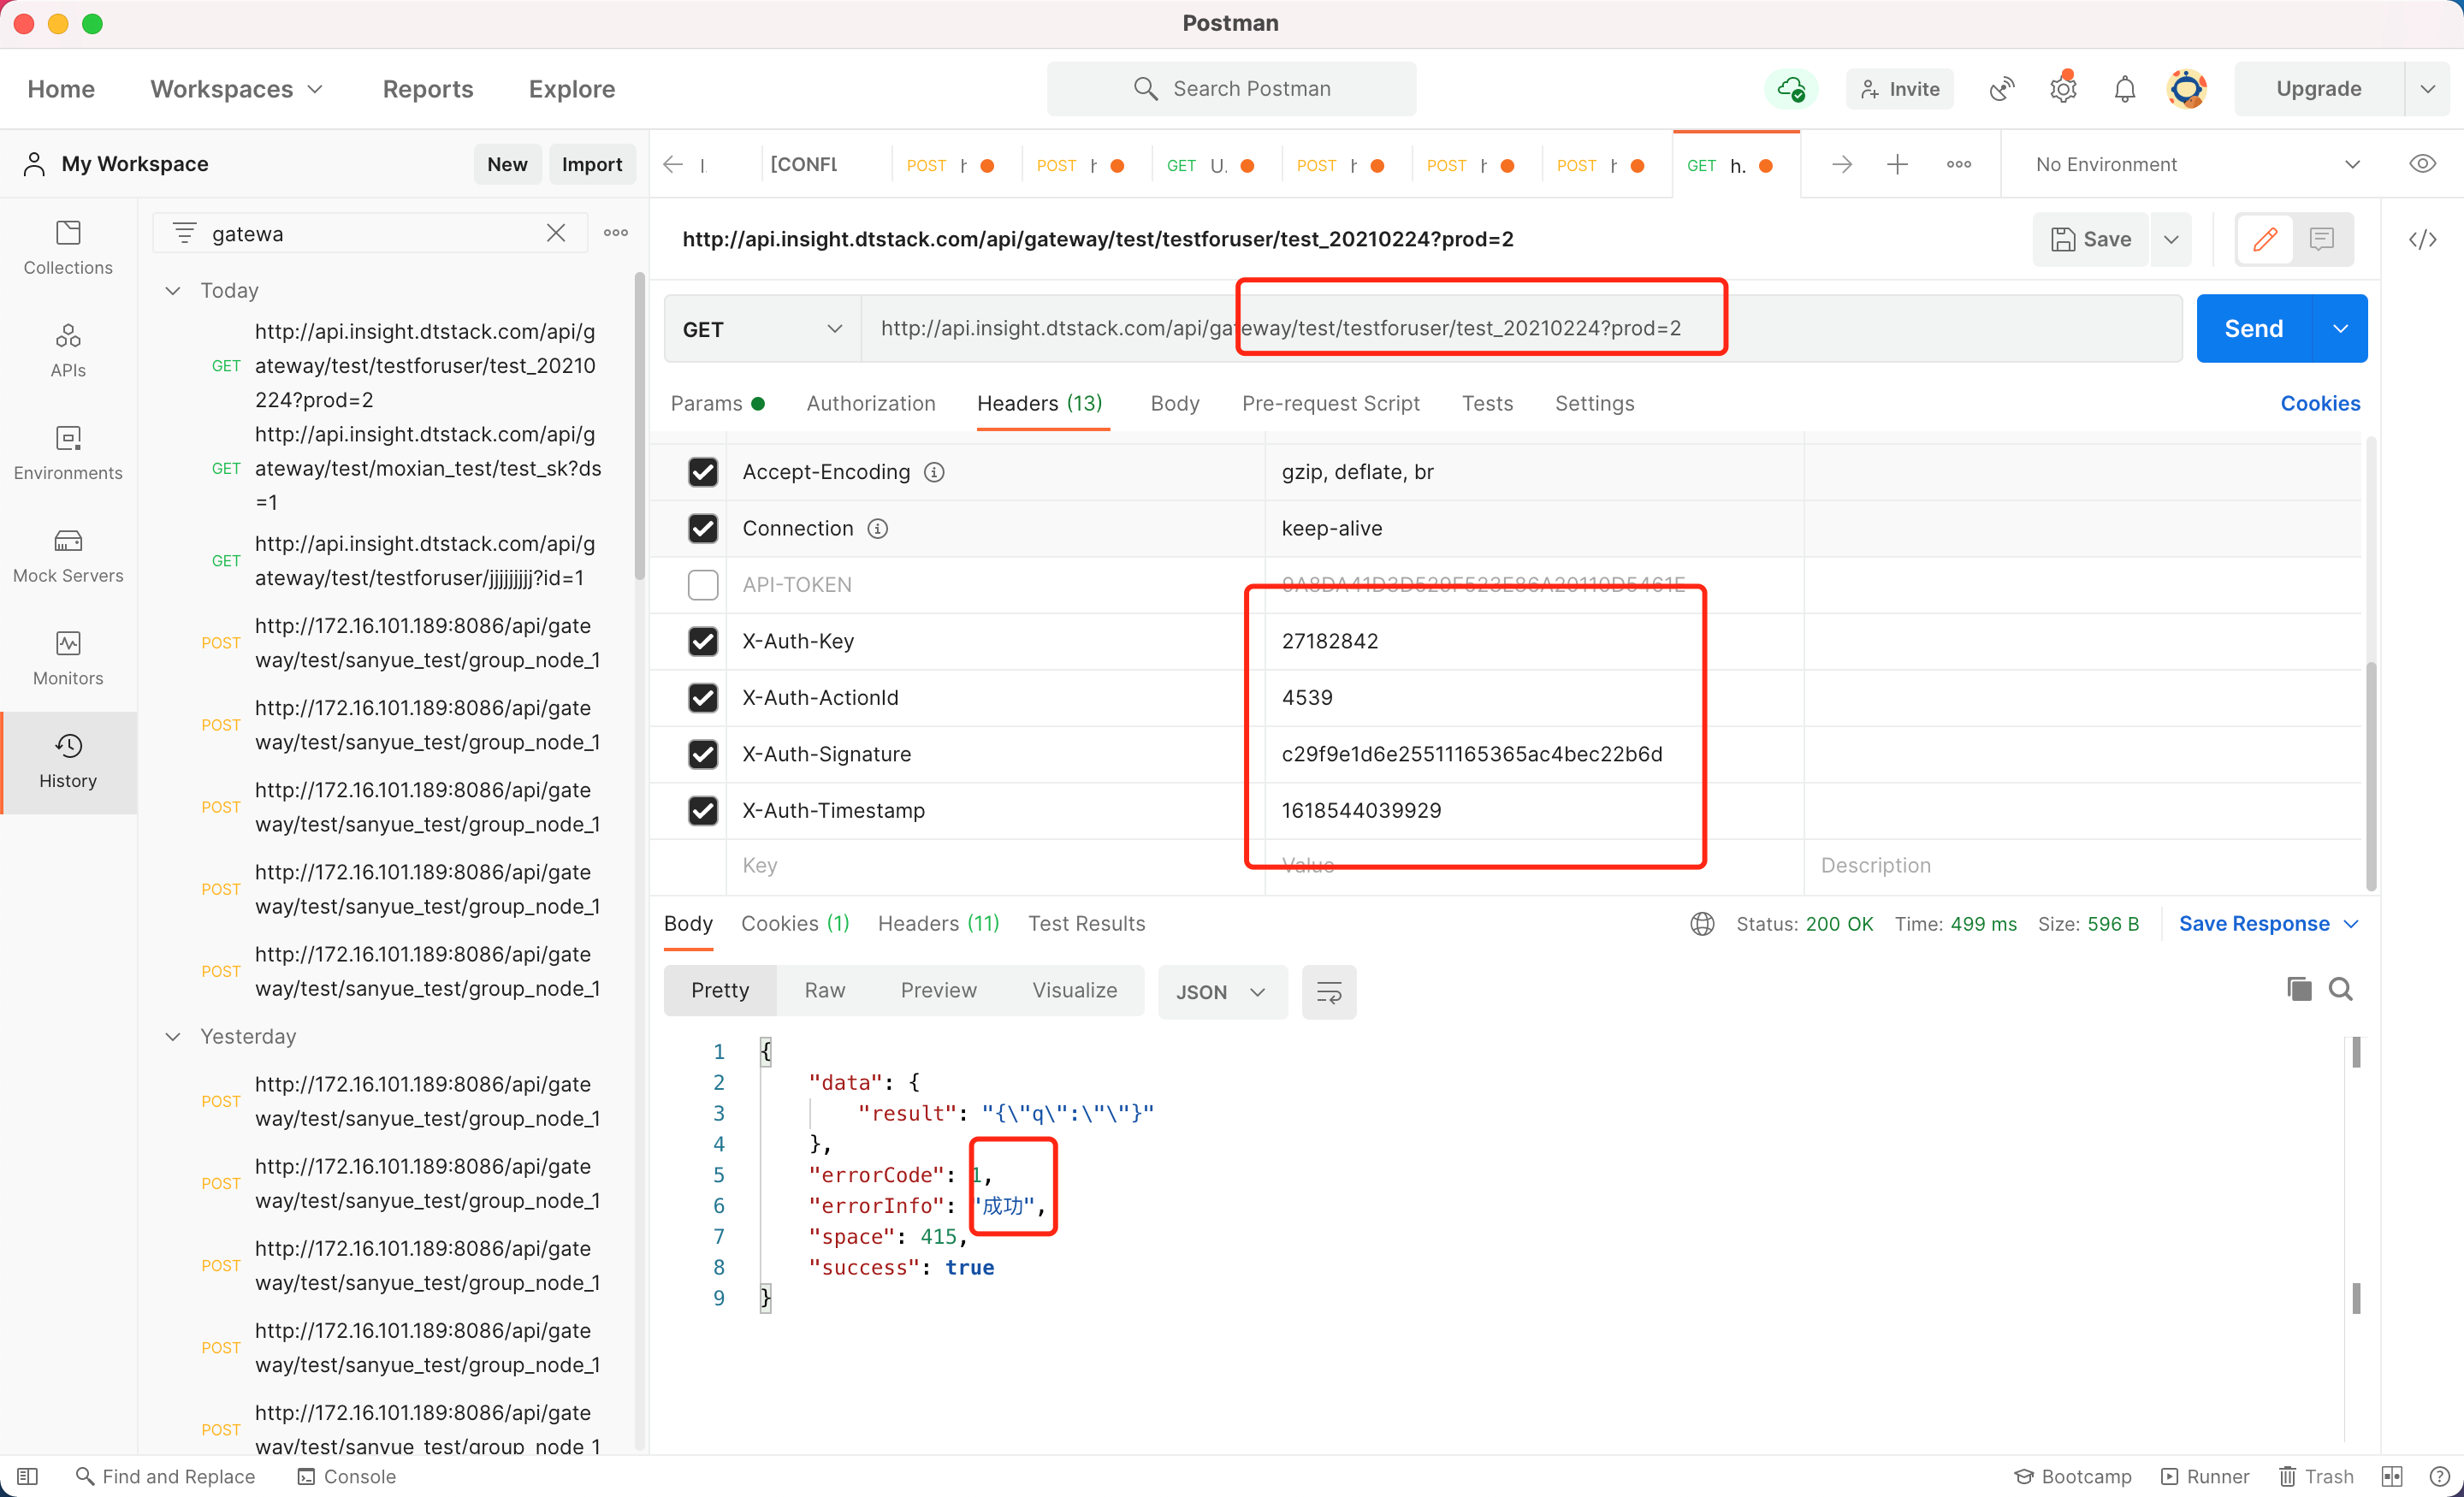Click the Invite button

[1899, 89]
